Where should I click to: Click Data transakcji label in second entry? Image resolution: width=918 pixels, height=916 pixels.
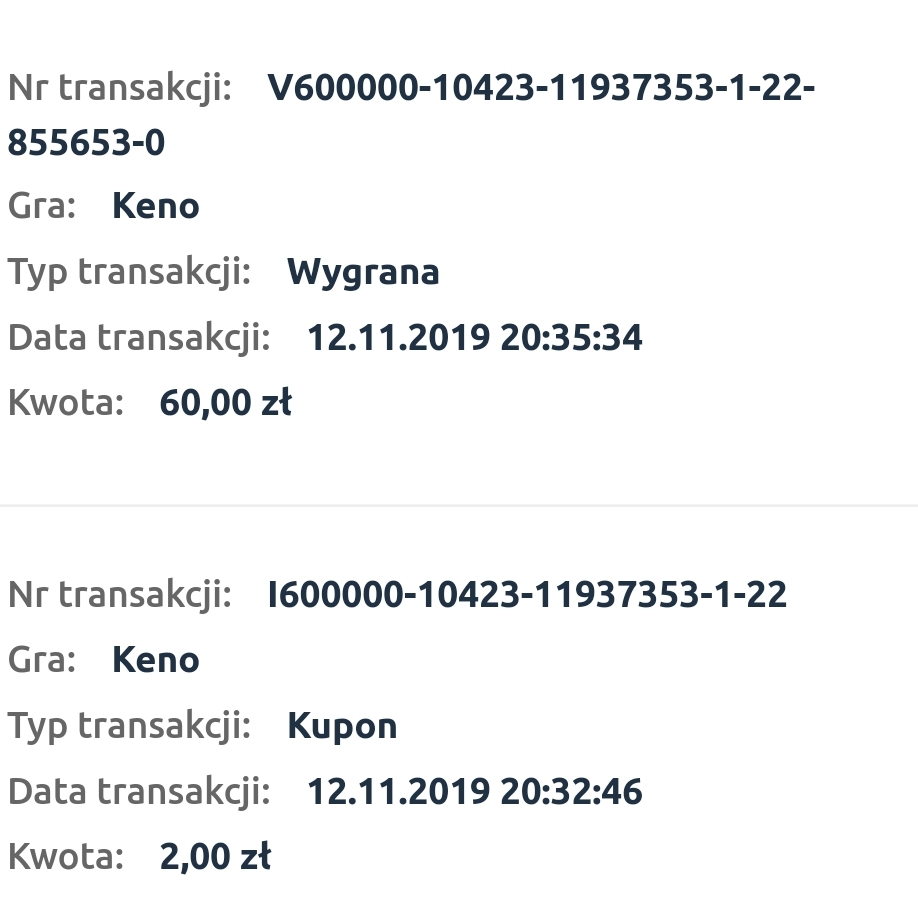coord(139,792)
